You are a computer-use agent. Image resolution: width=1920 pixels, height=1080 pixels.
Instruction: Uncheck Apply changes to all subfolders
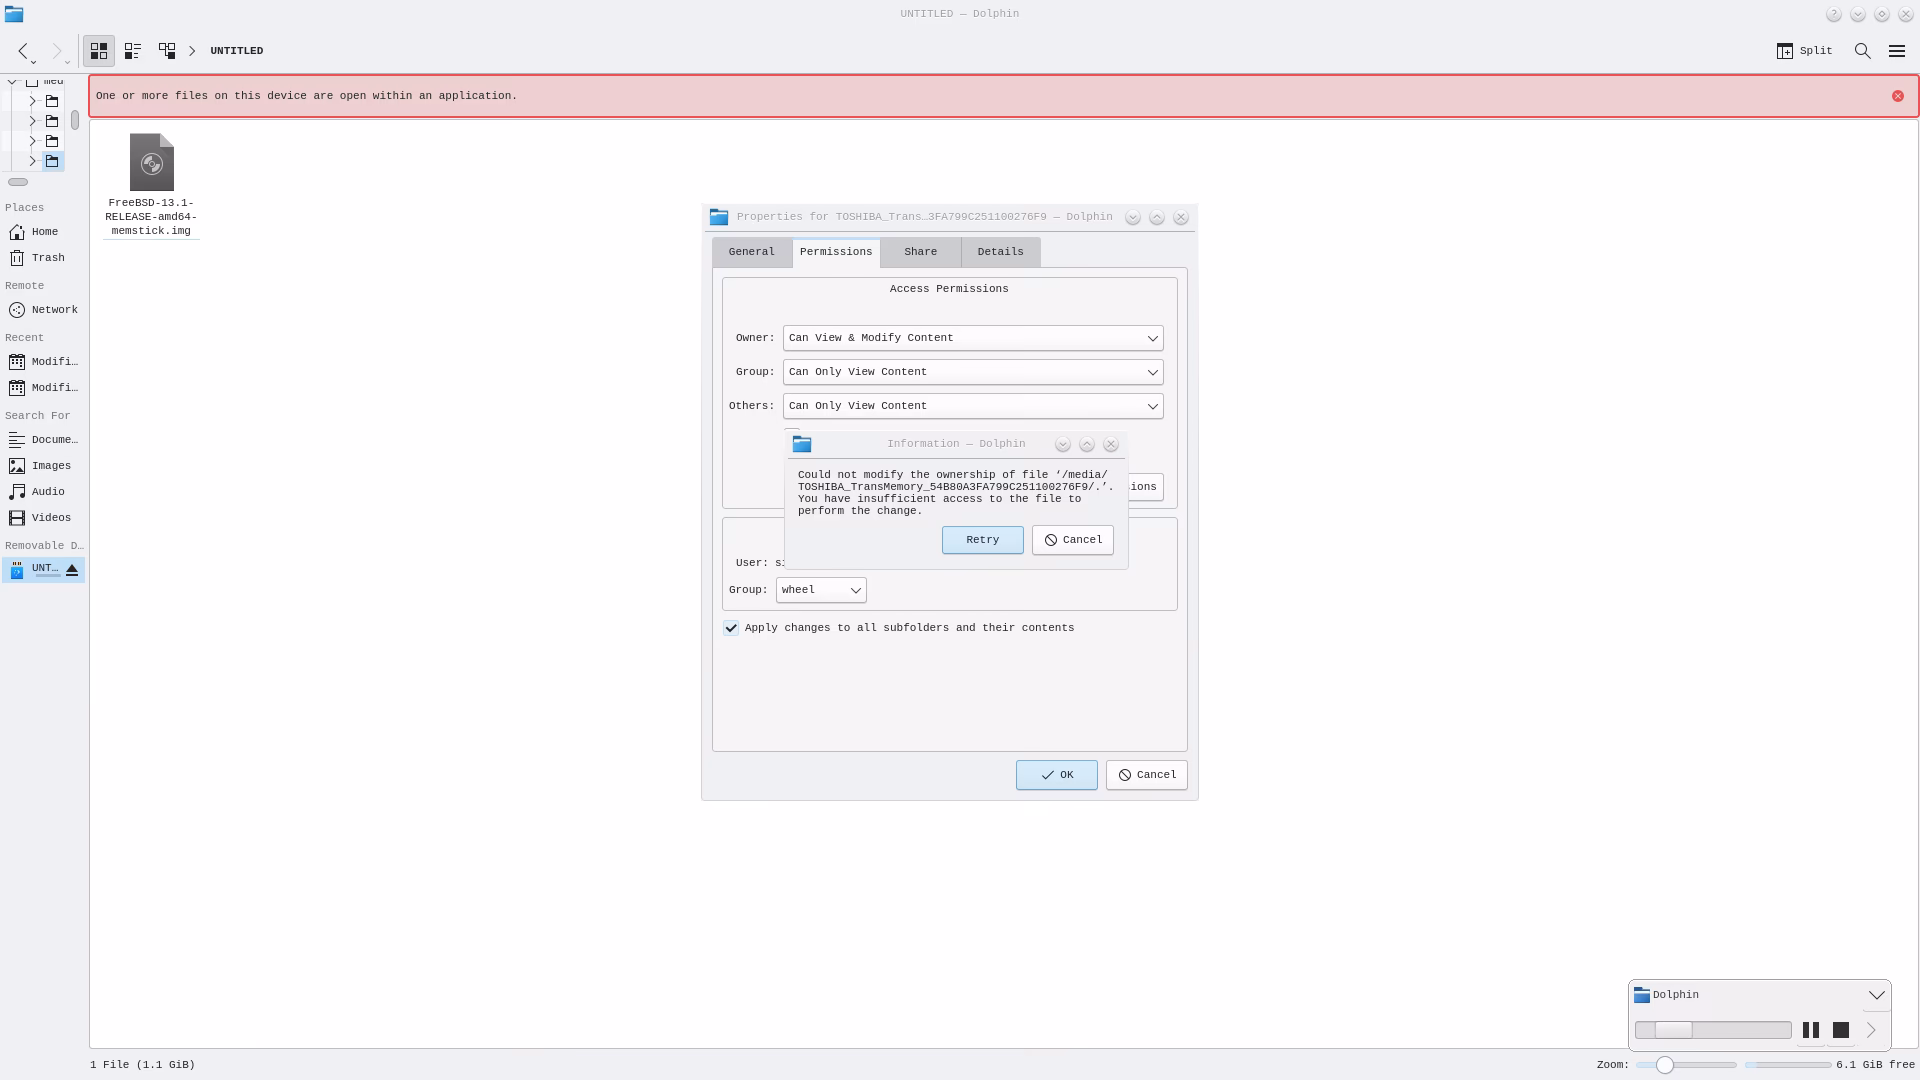pos(731,628)
